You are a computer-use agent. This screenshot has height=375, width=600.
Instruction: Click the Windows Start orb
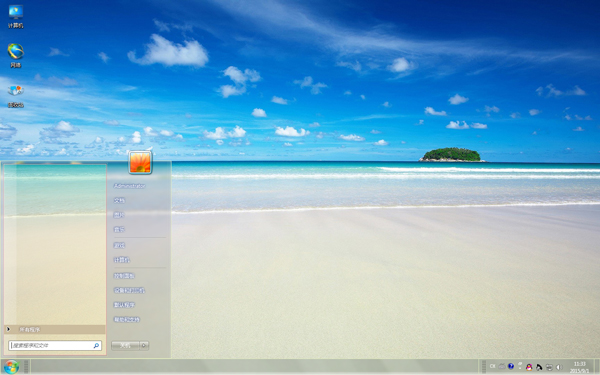11,367
